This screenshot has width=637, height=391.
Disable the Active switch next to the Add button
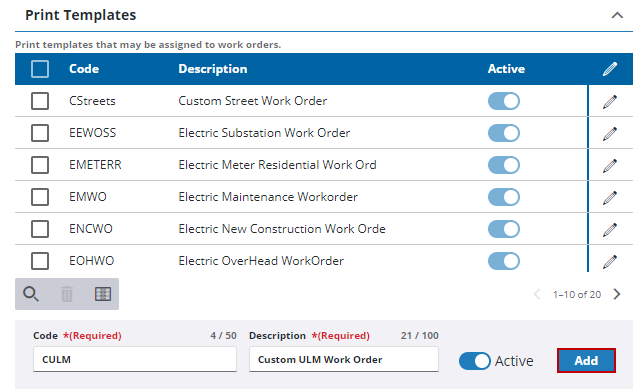tap(475, 361)
